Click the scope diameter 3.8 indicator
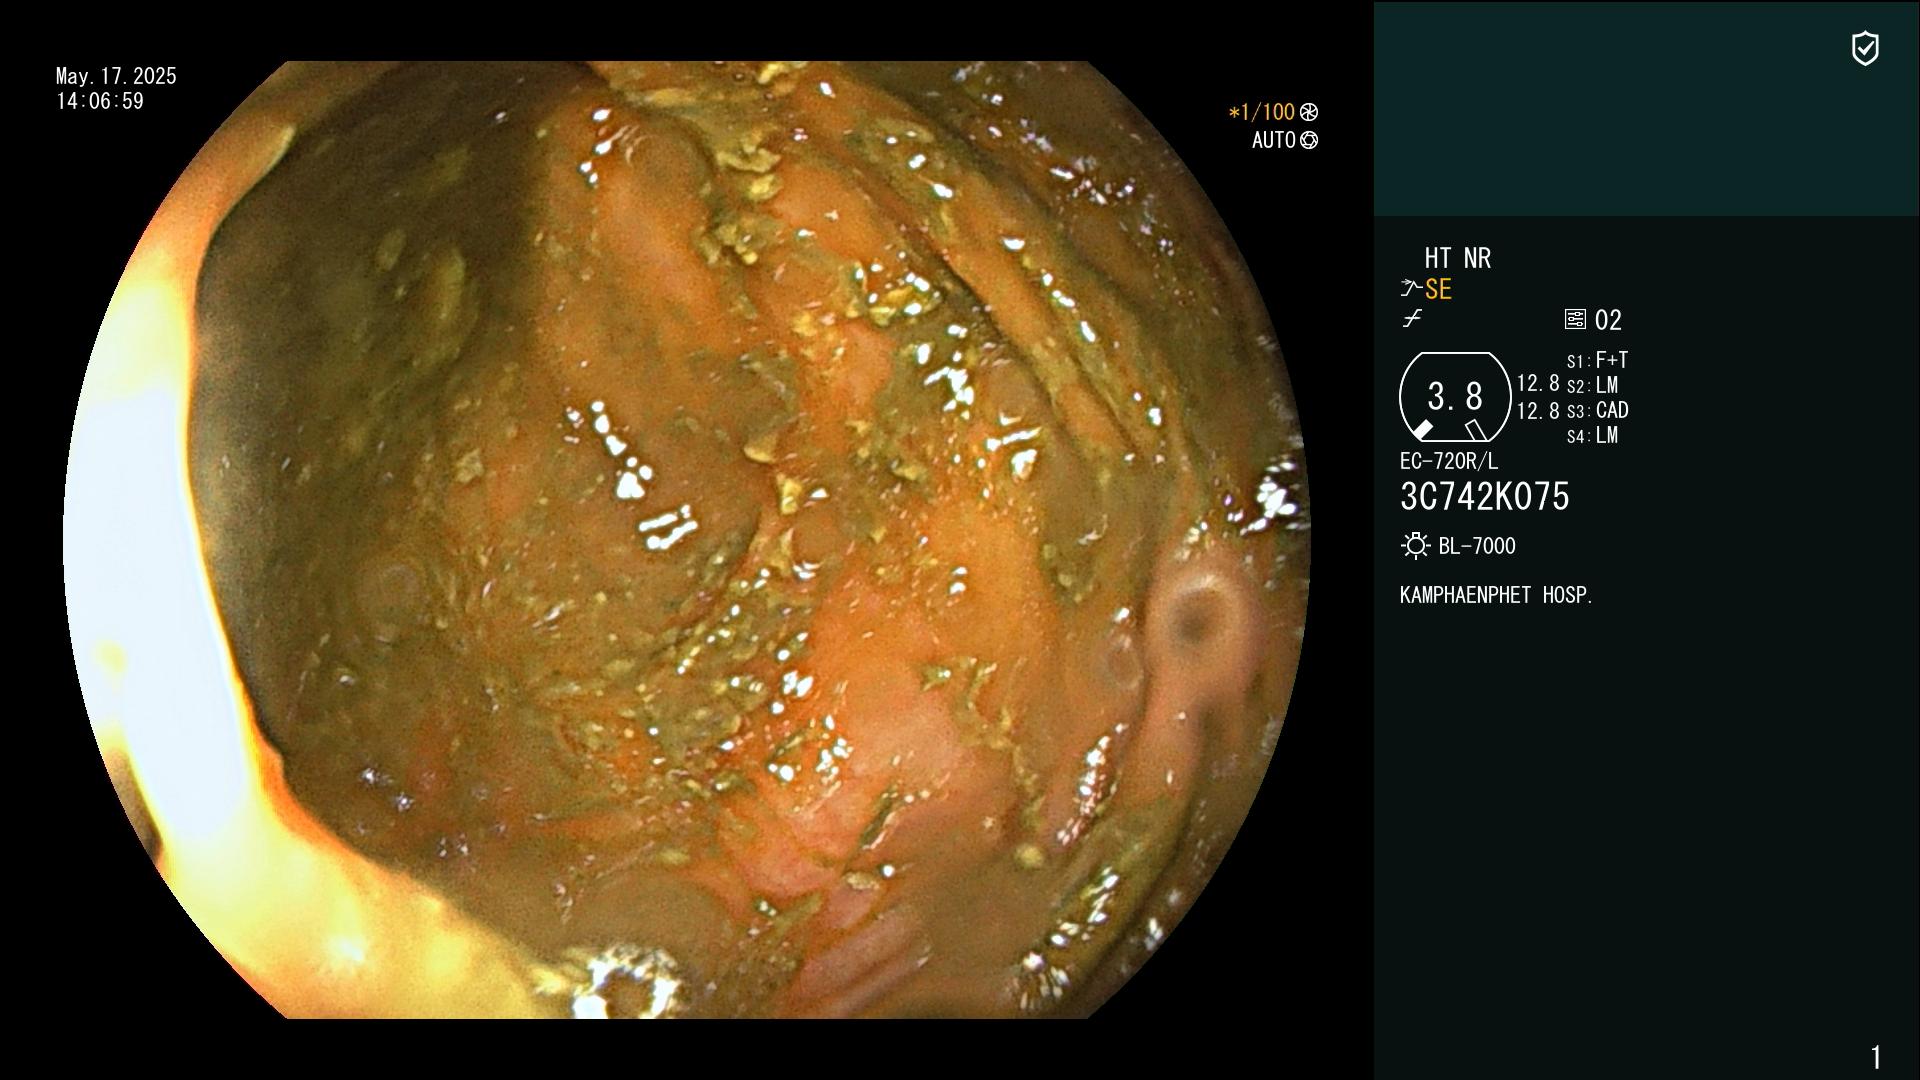 coord(1455,397)
